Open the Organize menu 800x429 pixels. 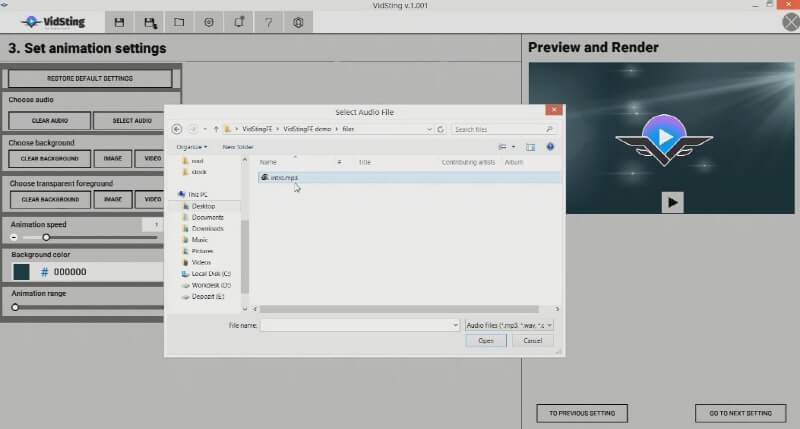(191, 147)
